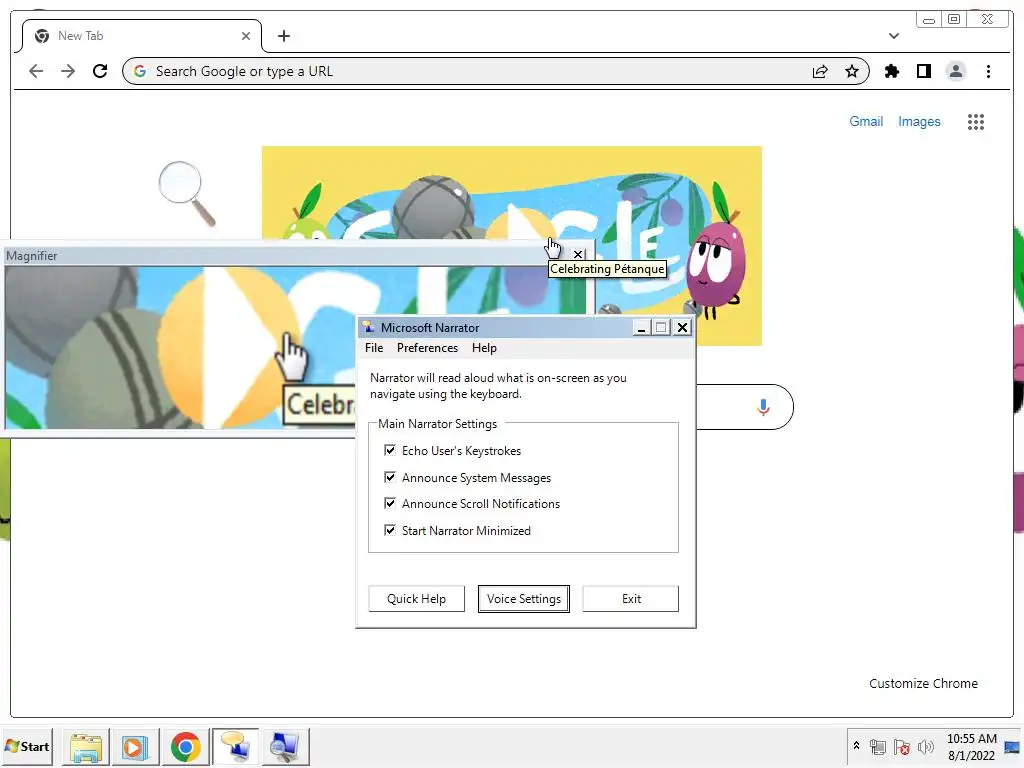Click the Chrome taskbar icon
This screenshot has width=1024, height=768.
tap(186, 747)
